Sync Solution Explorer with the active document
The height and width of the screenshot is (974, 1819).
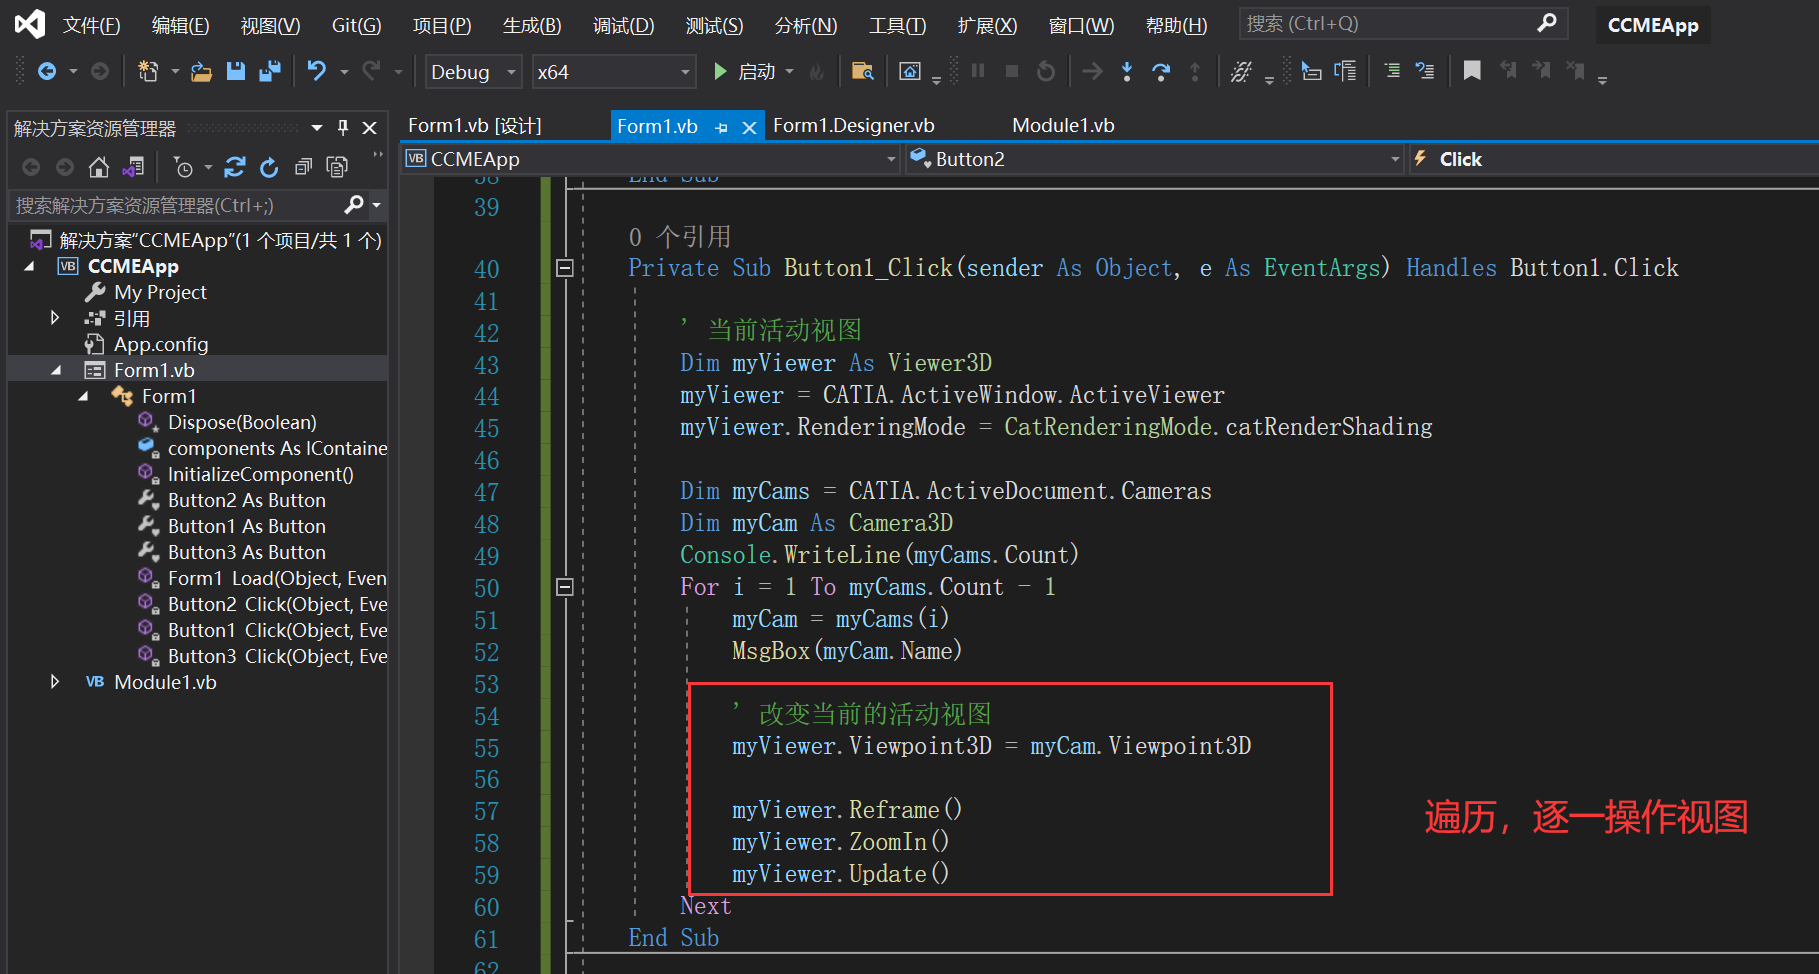click(235, 167)
